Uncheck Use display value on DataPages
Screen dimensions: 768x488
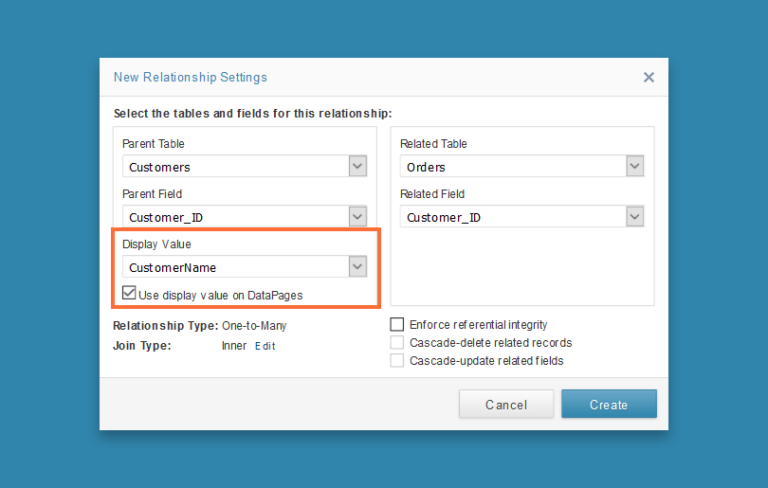[129, 293]
